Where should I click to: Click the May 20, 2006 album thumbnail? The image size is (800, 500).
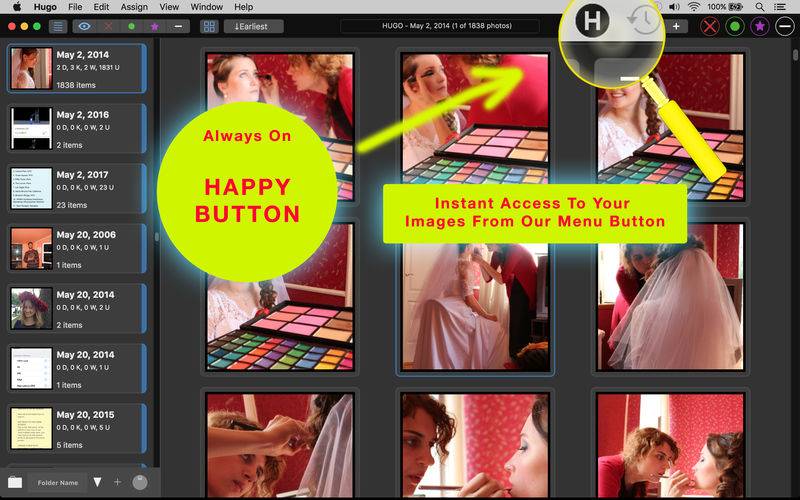[x=31, y=248]
